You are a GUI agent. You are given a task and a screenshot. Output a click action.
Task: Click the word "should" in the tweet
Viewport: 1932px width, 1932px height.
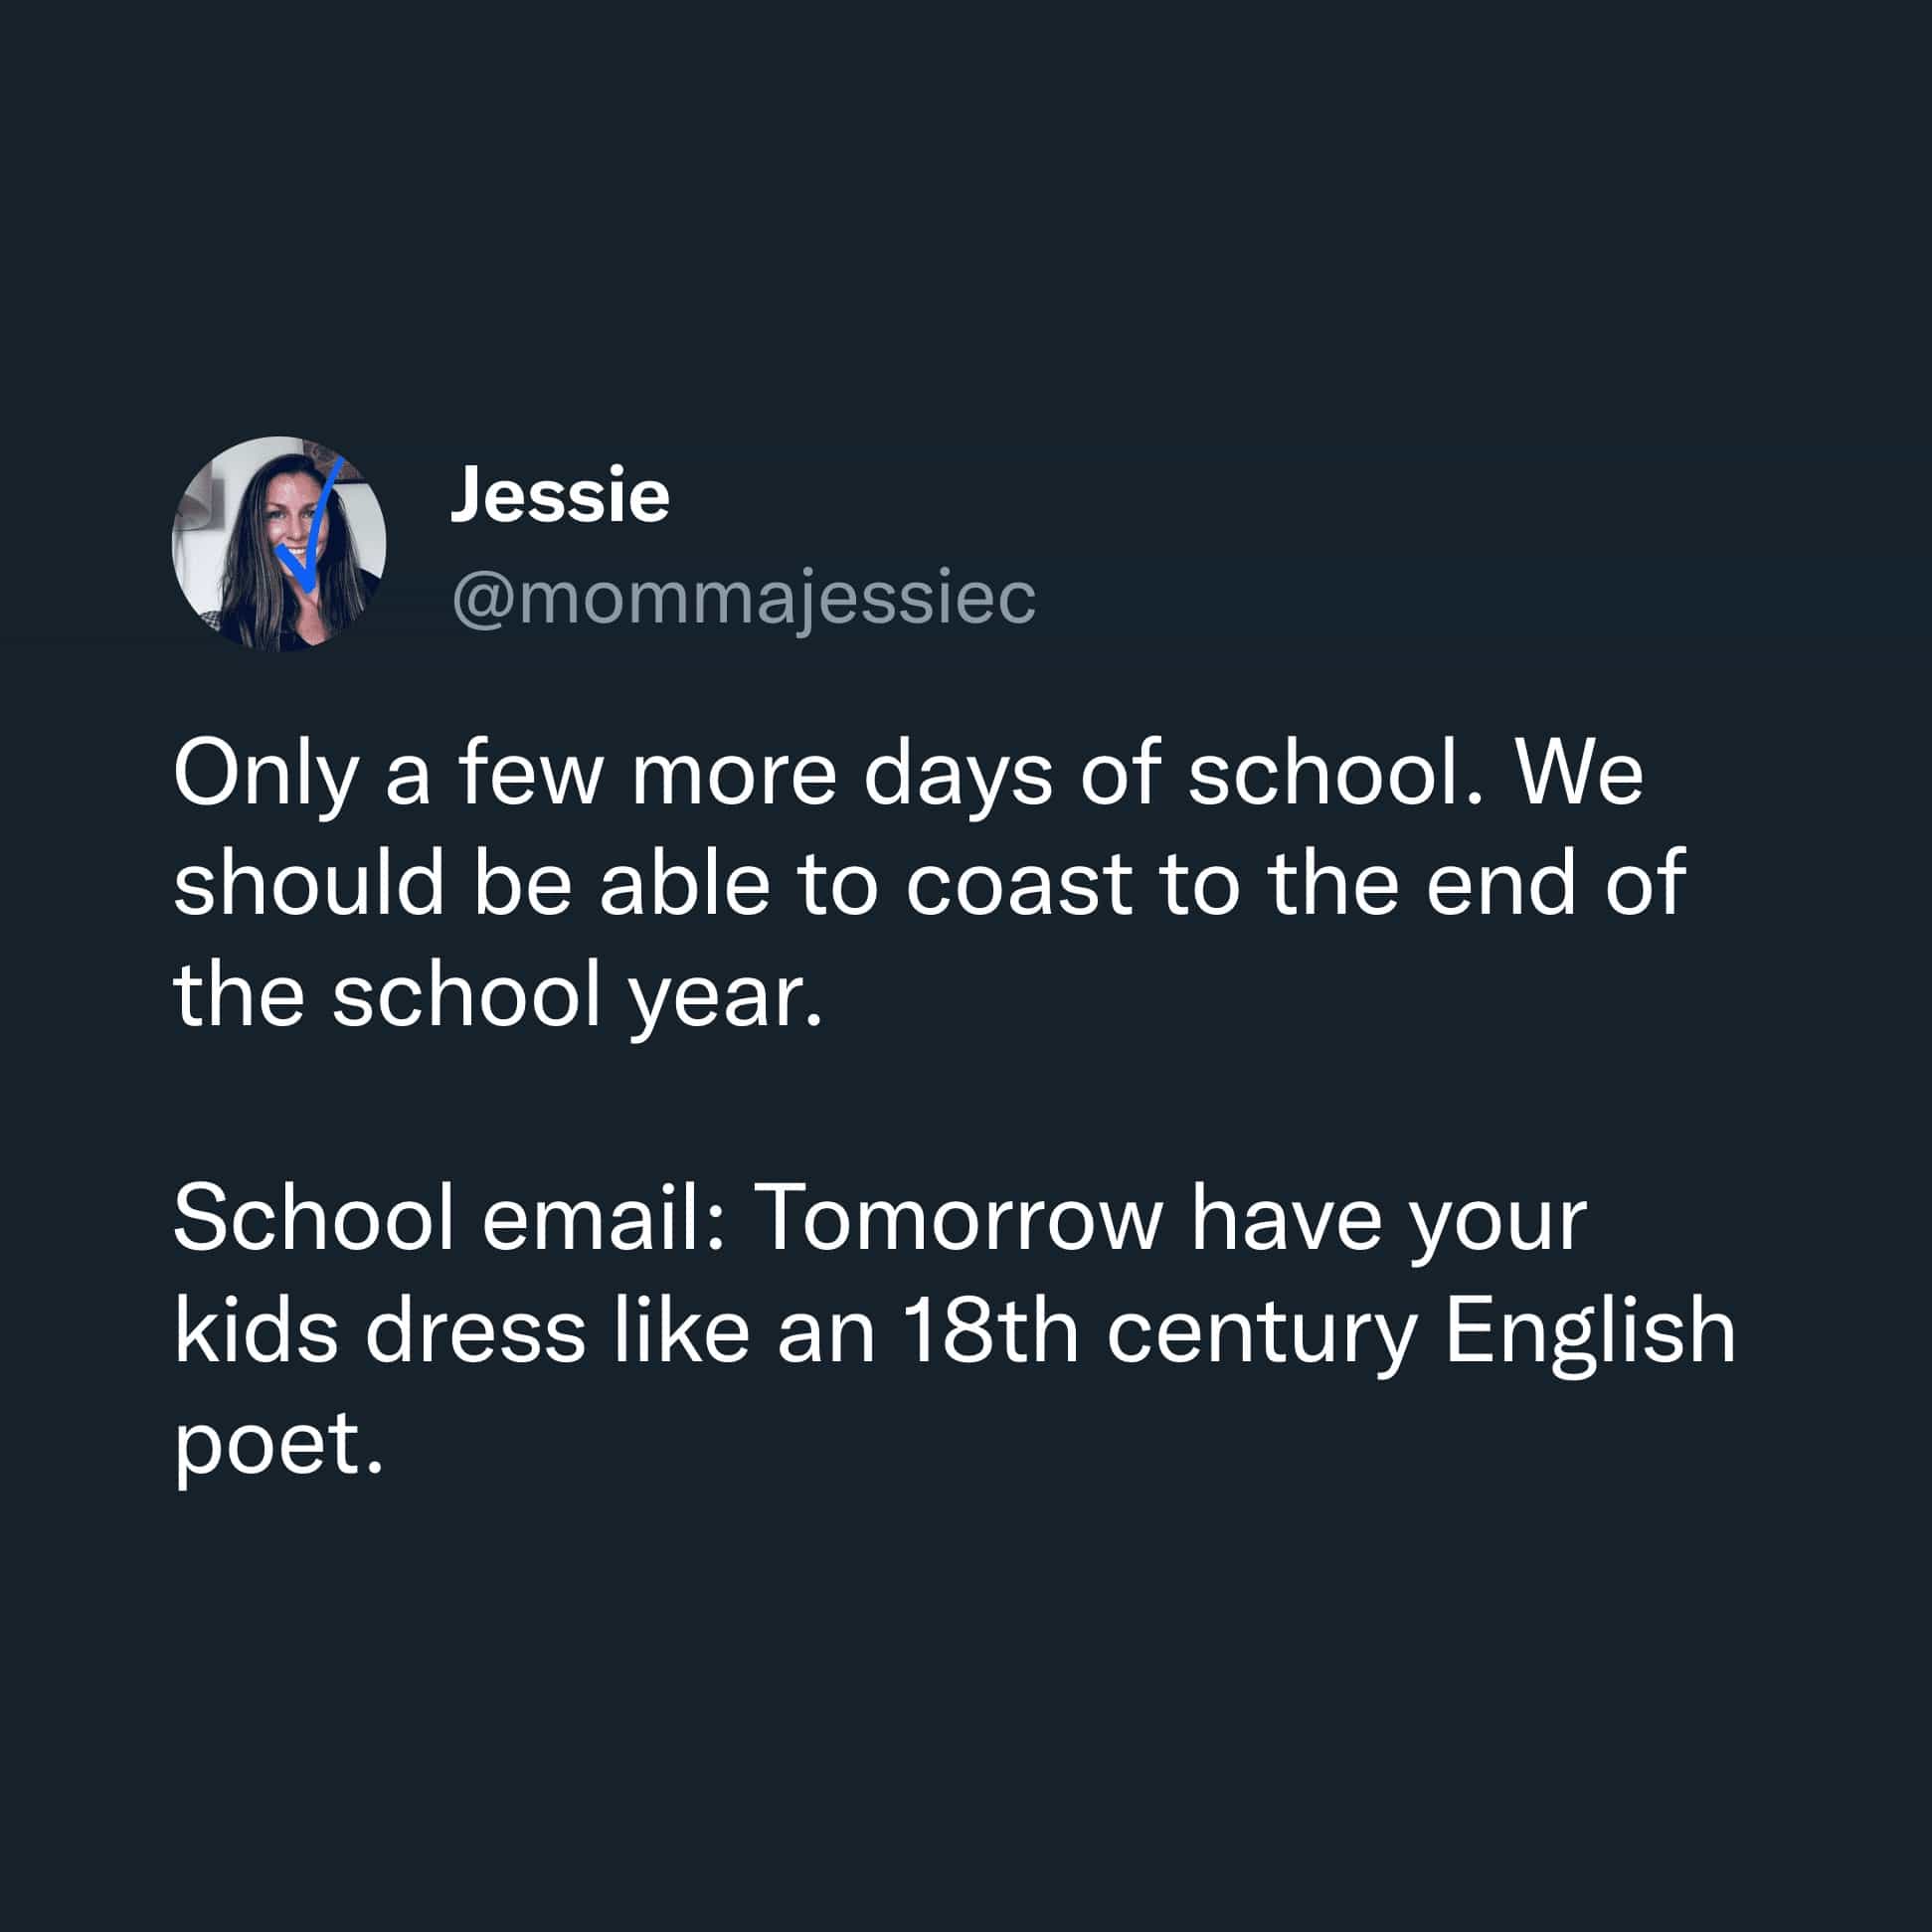click(x=308, y=885)
